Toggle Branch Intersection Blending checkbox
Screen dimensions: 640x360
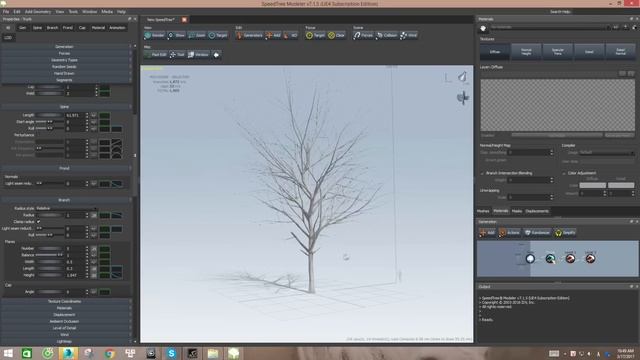coord(482,173)
